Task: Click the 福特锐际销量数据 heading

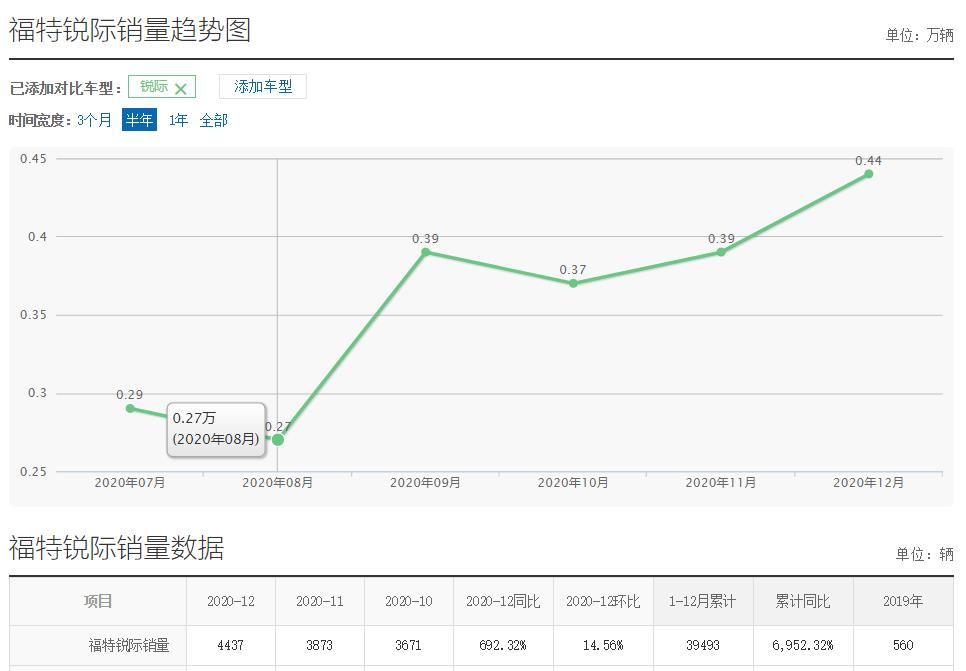Action: (x=116, y=548)
